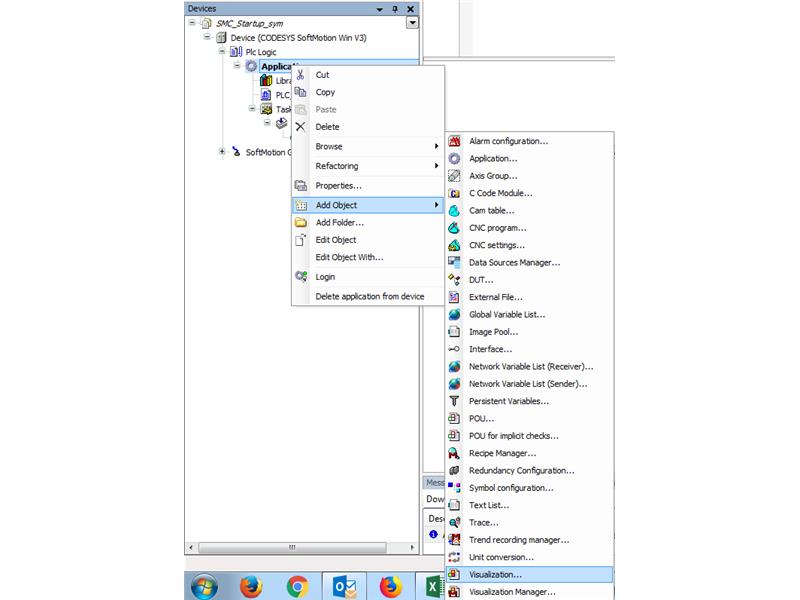Select Visualization… in the submenu
800x600 pixels.
click(530, 574)
